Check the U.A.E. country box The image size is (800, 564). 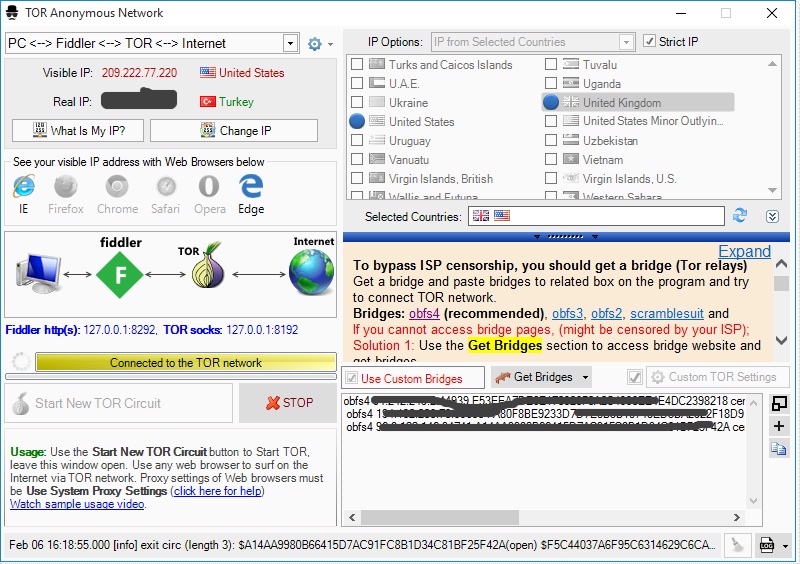click(x=357, y=83)
